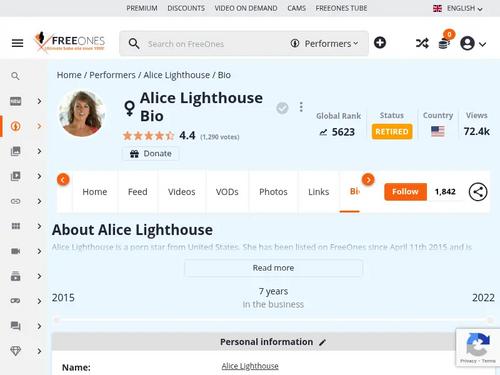Click the sidebar camera icon
The height and width of the screenshot is (375, 500).
[x=16, y=251]
